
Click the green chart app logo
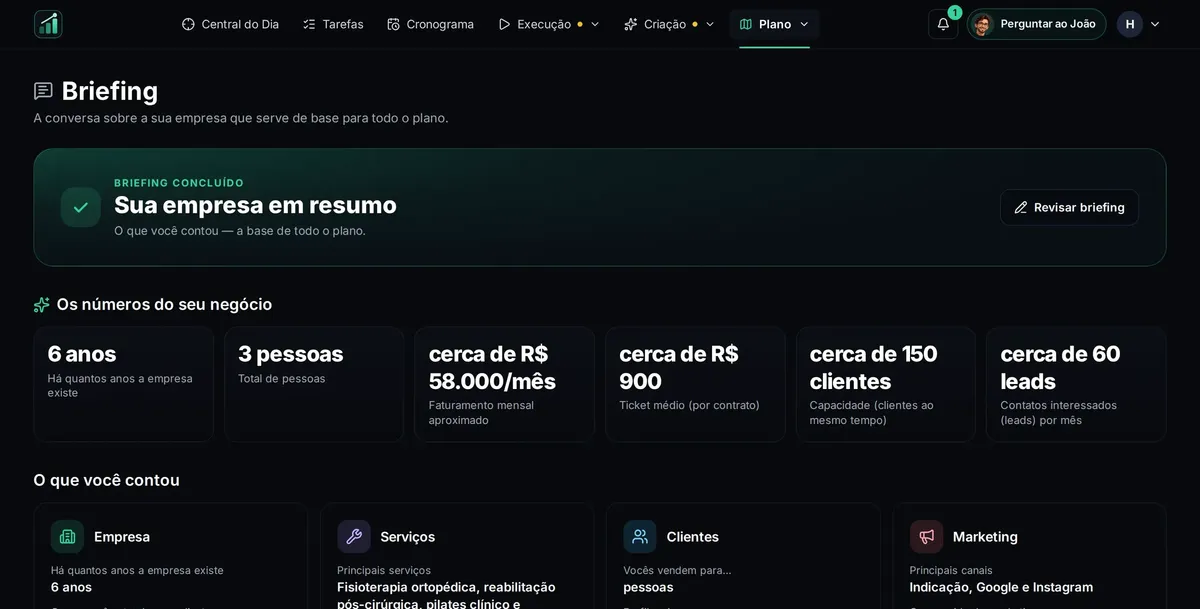pyautogui.click(x=48, y=24)
